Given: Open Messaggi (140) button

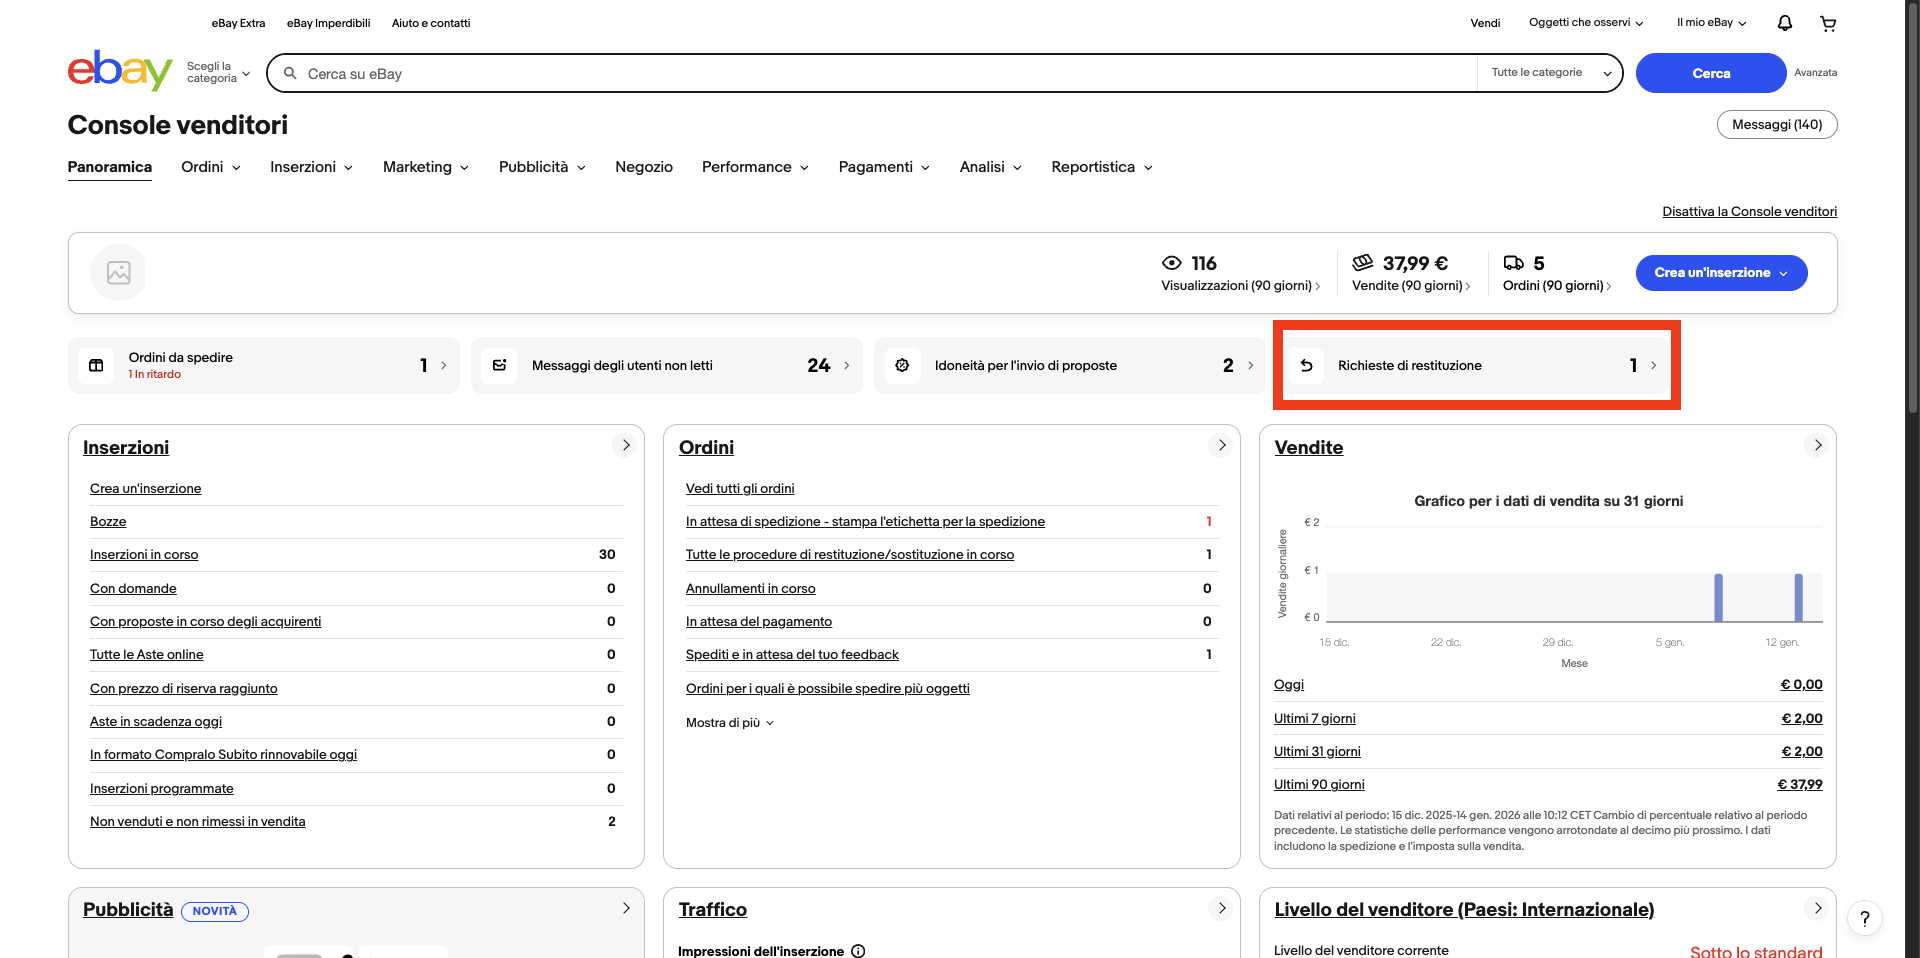Looking at the screenshot, I should coord(1776,125).
